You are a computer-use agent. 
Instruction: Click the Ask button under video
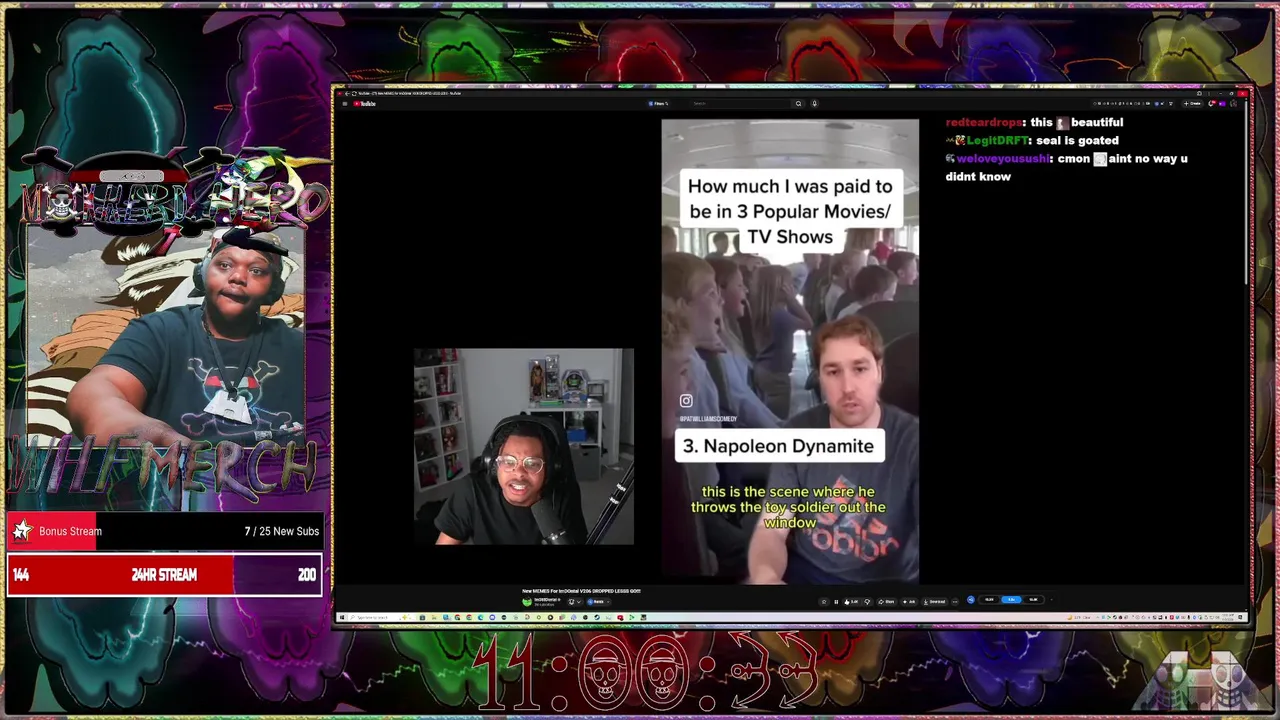point(909,601)
